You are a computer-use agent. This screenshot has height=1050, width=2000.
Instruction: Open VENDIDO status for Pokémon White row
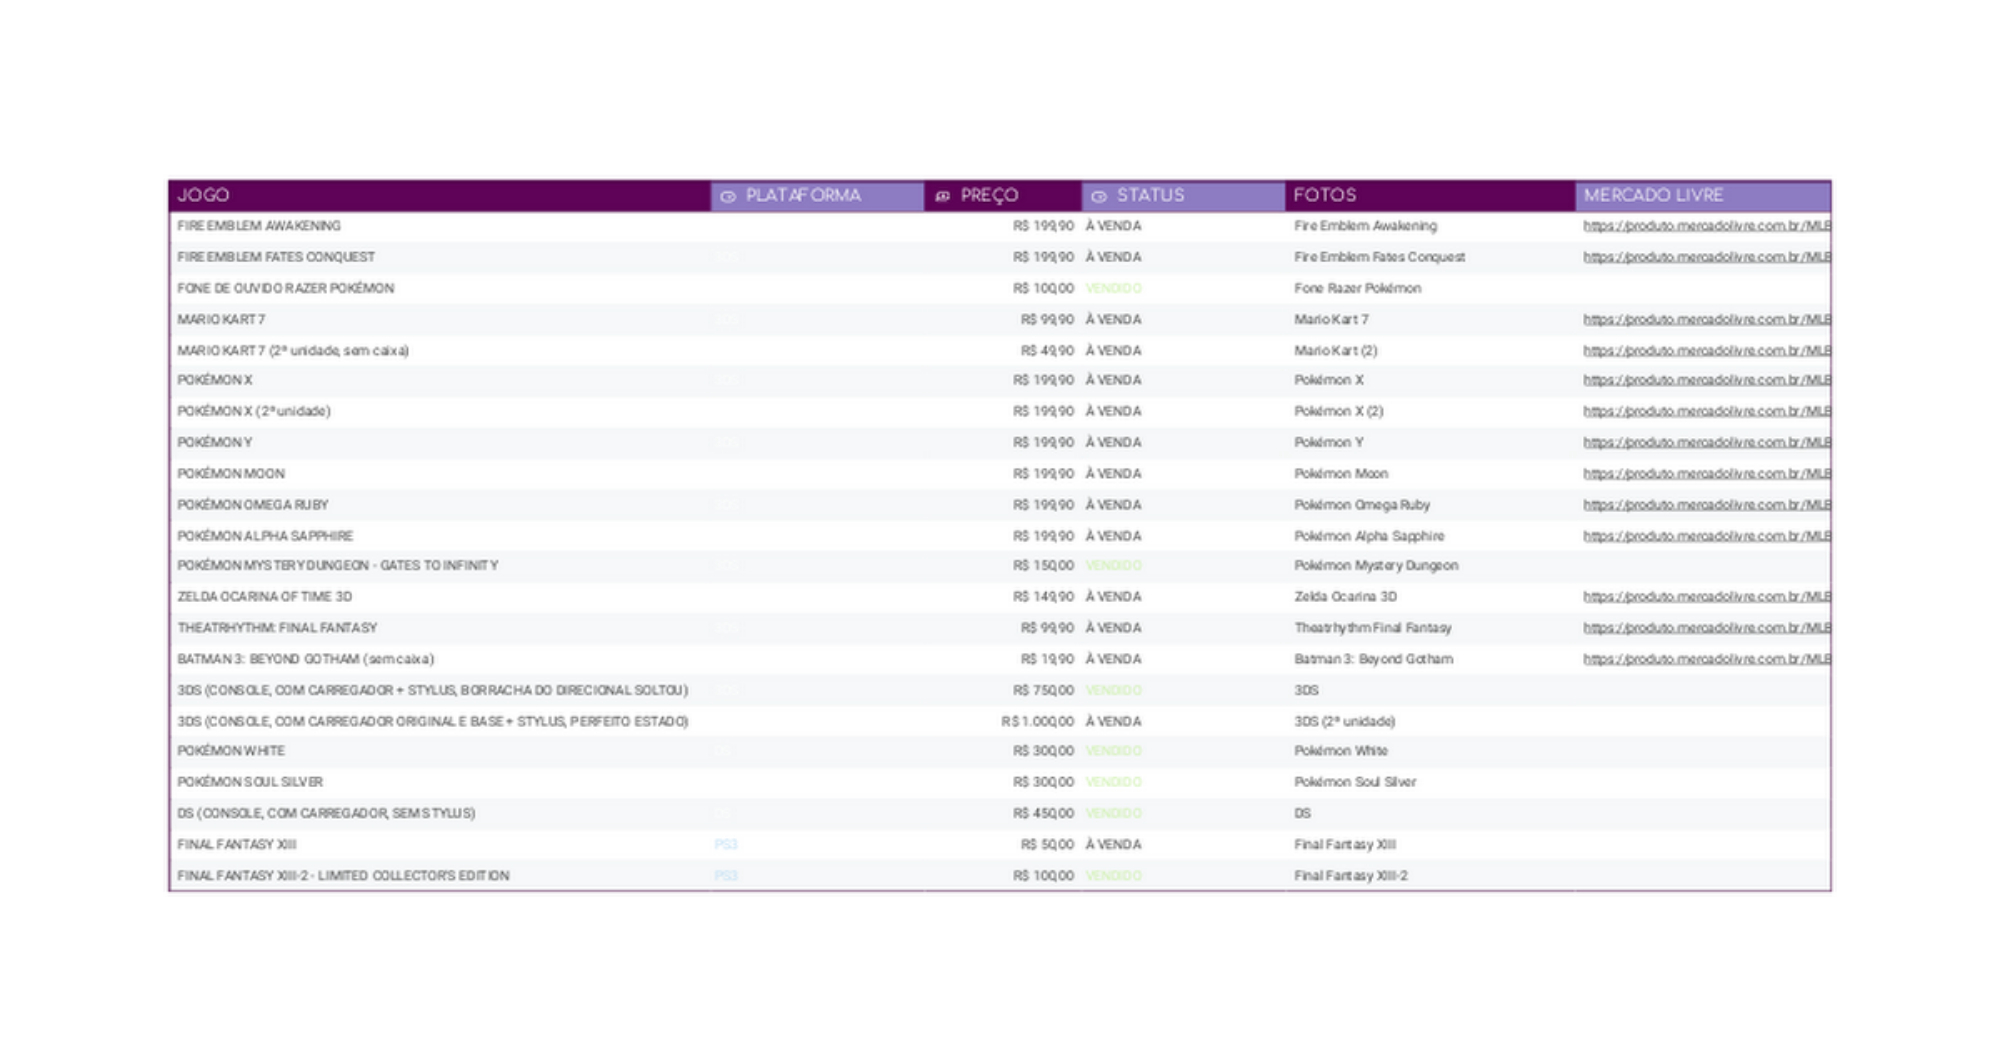click(1113, 751)
